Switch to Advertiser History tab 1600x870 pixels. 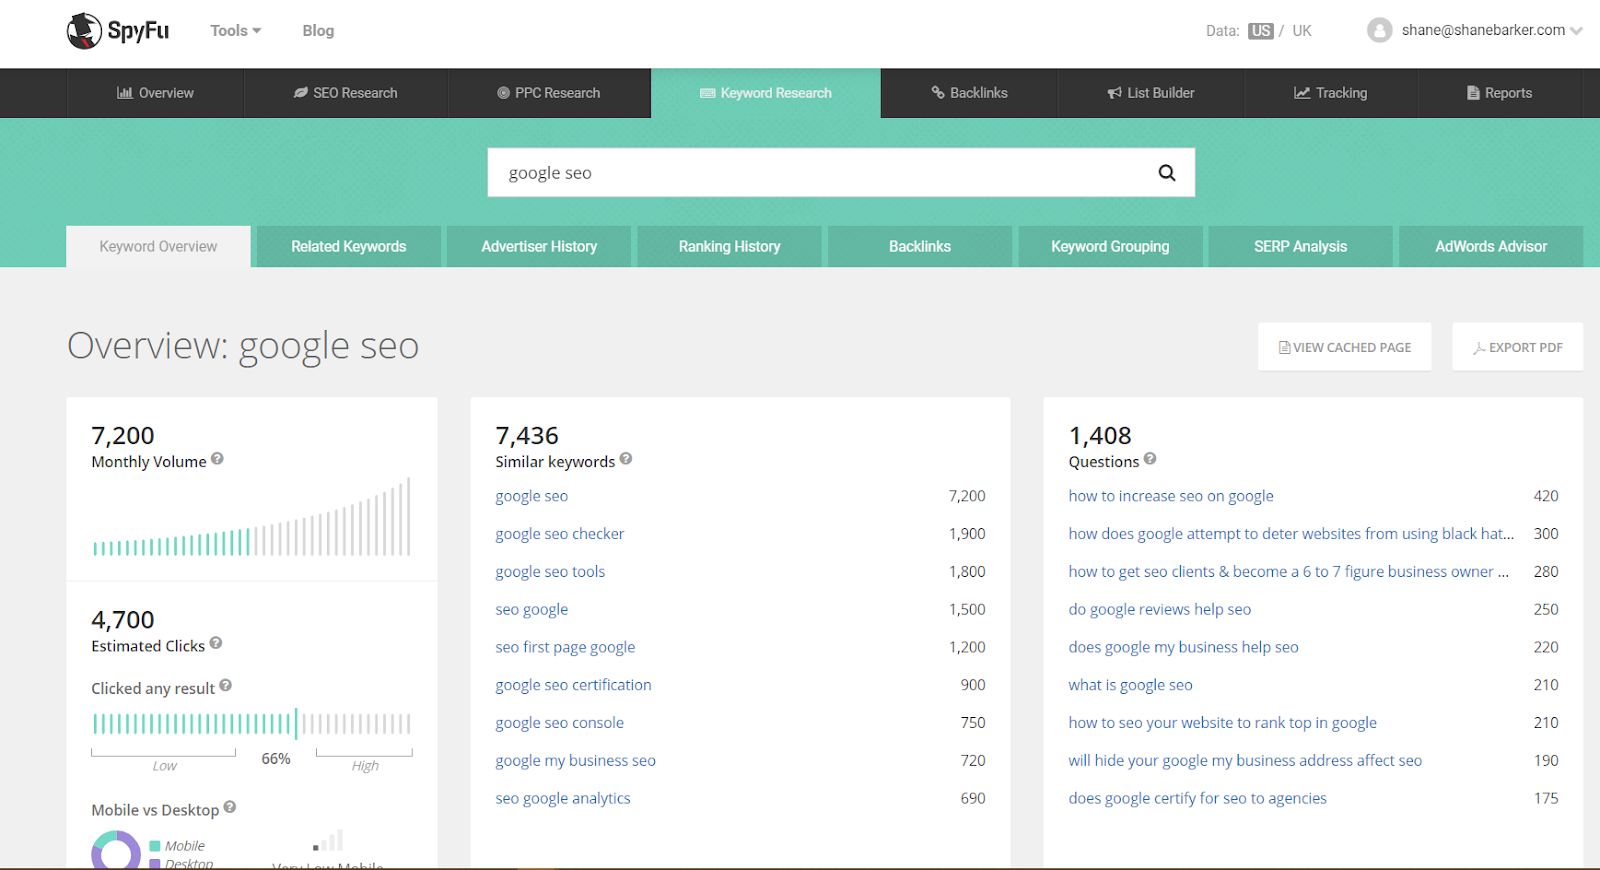(539, 246)
